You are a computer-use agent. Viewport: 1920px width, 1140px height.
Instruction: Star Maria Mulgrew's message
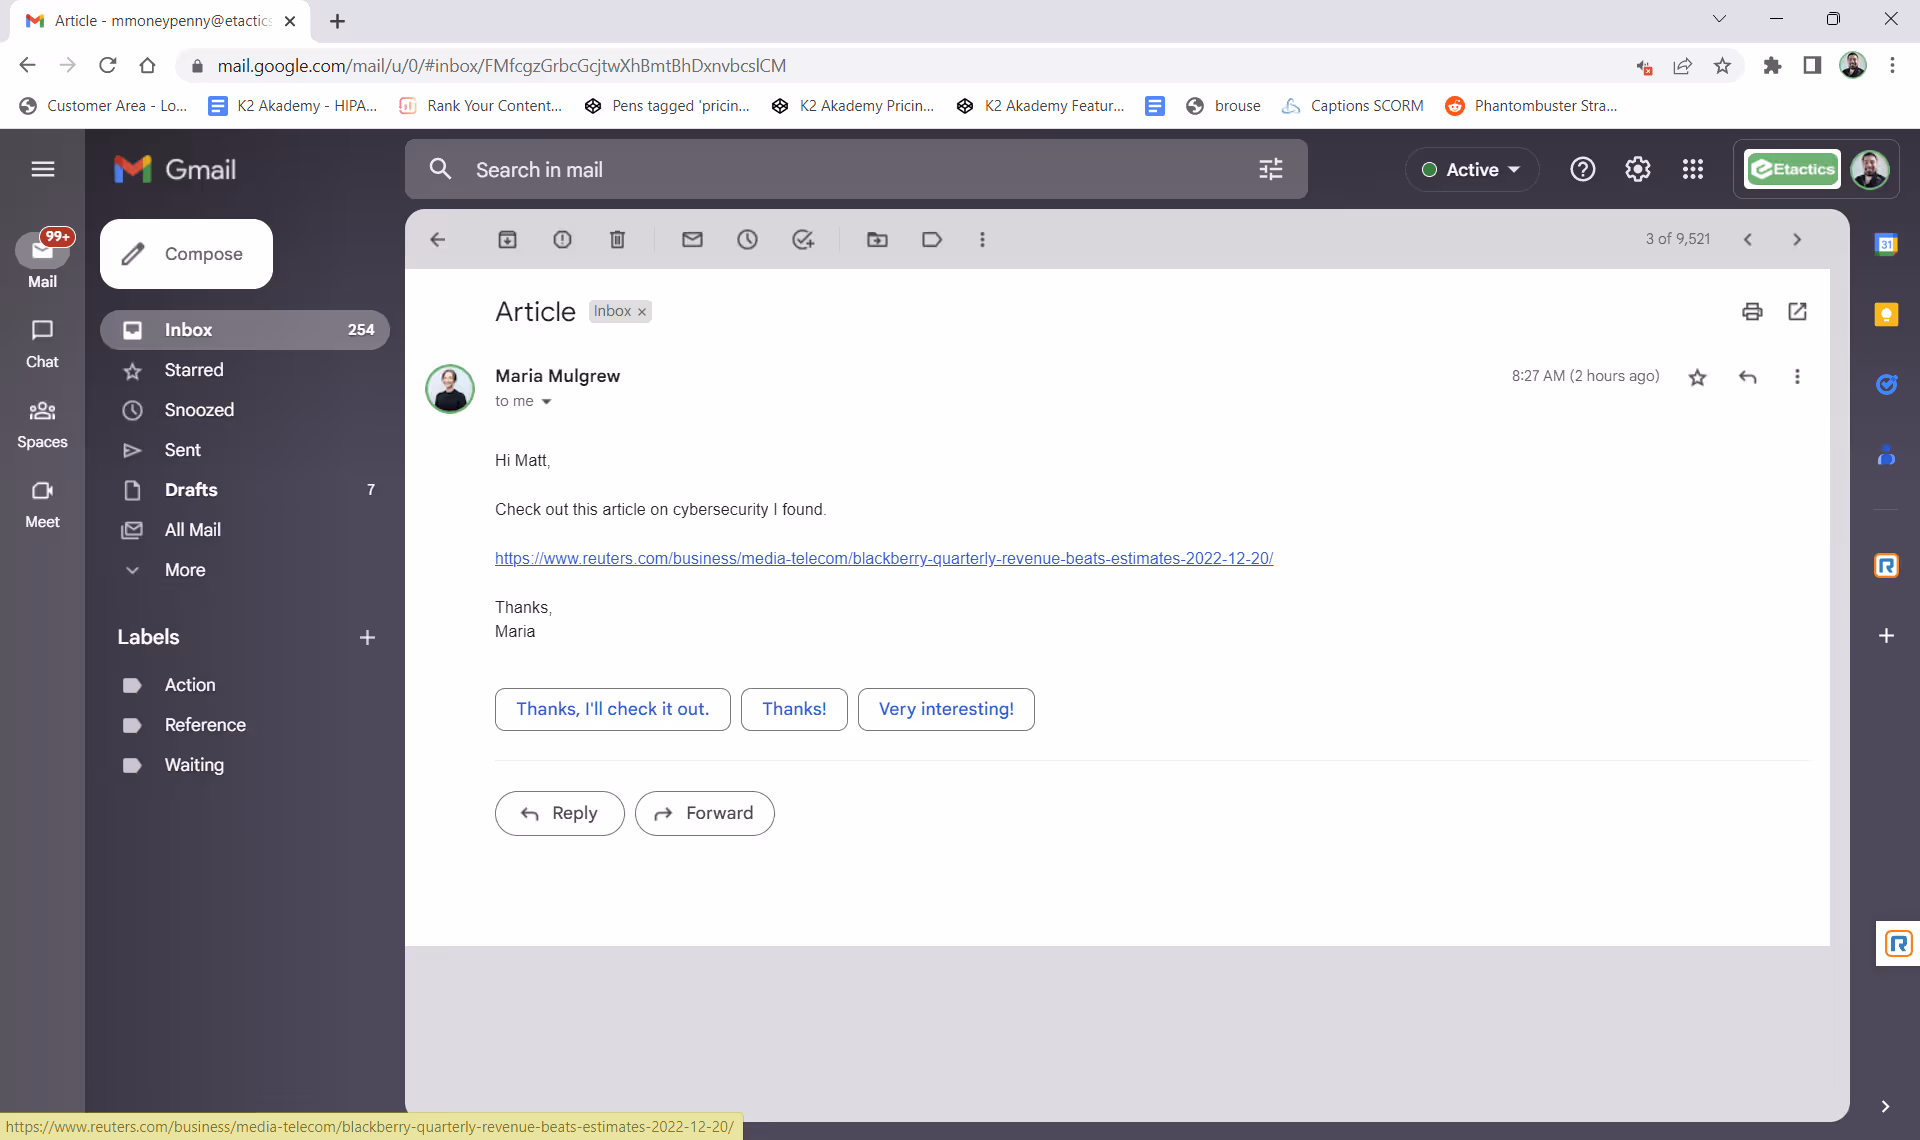pyautogui.click(x=1697, y=377)
